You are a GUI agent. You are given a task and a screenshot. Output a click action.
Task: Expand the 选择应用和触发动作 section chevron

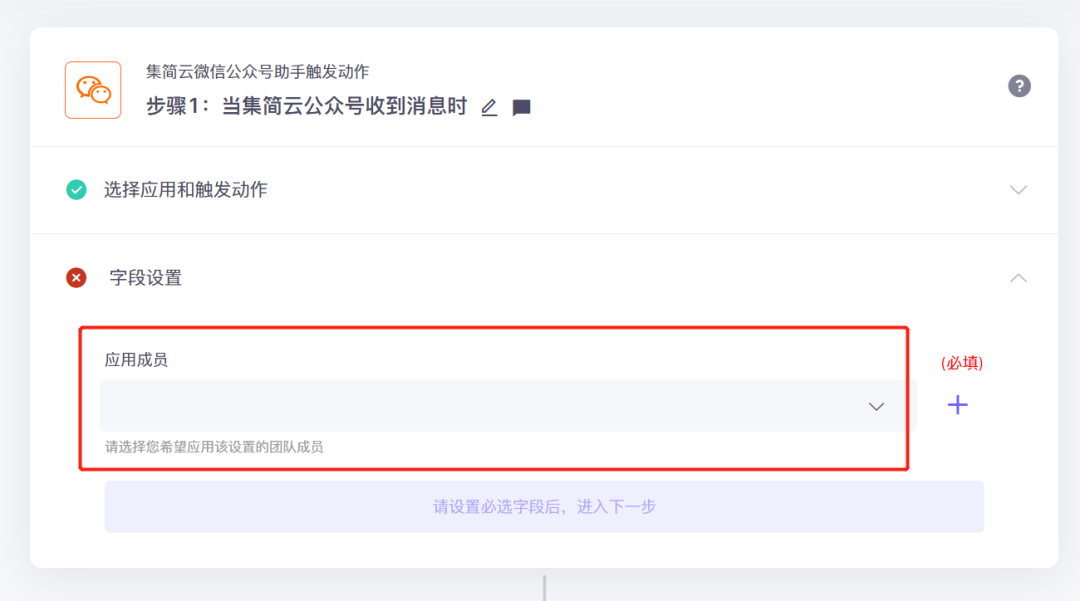tap(1018, 189)
